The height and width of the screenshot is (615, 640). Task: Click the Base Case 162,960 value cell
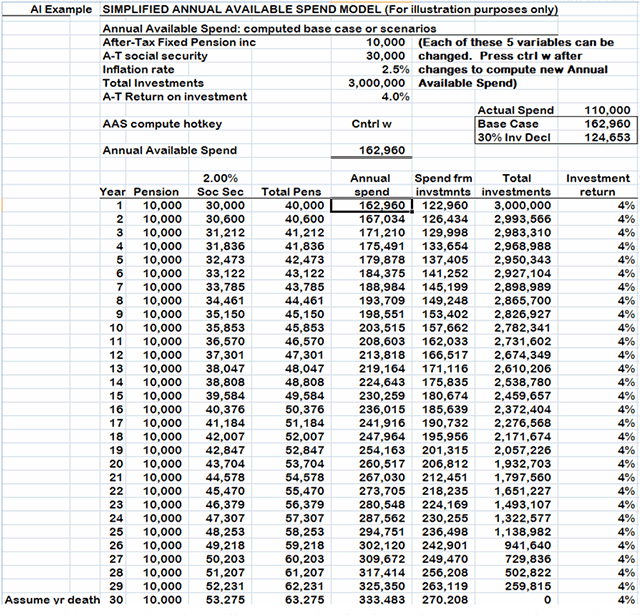point(606,124)
